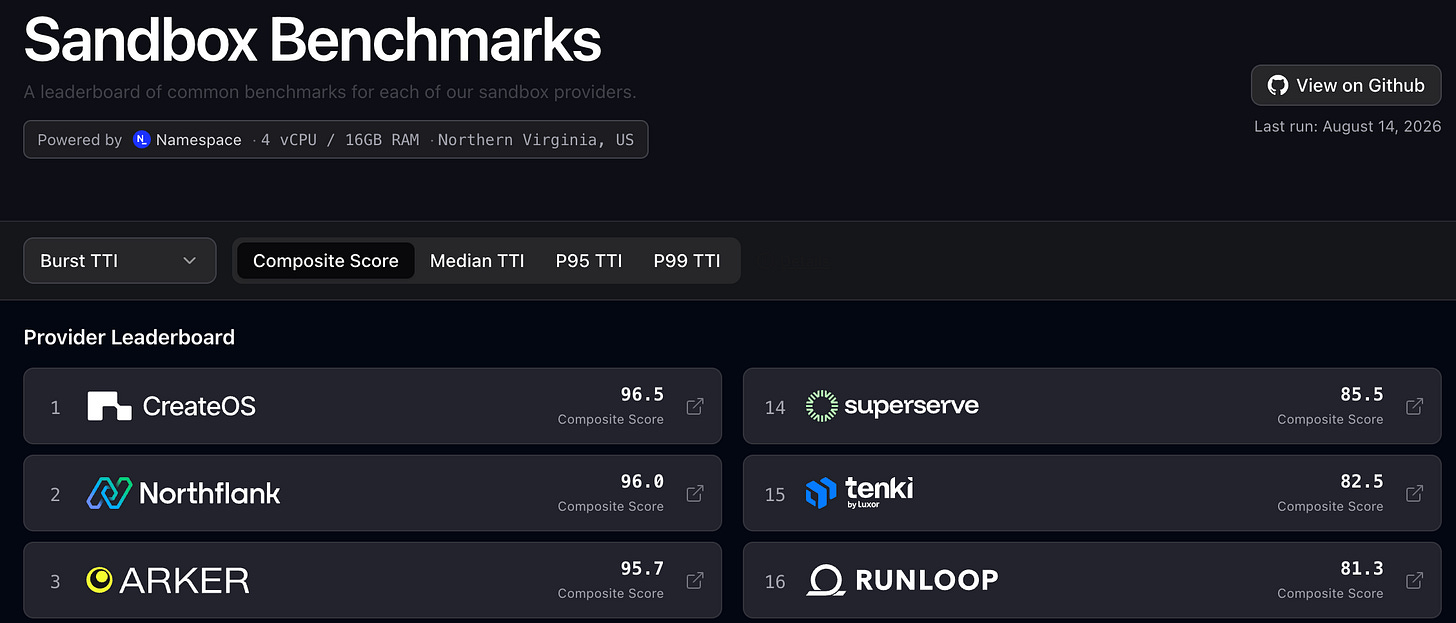Click the superserve logo
1456x623 pixels.
(892, 406)
